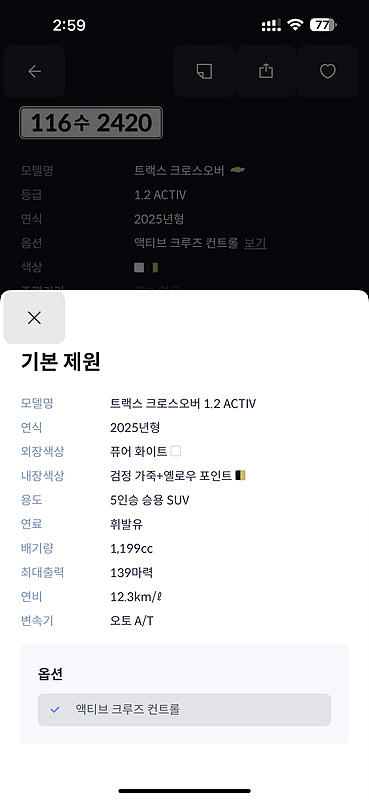The height and width of the screenshot is (800, 369).
Task: Tap the Wi-Fi status icon
Action: coord(295,25)
